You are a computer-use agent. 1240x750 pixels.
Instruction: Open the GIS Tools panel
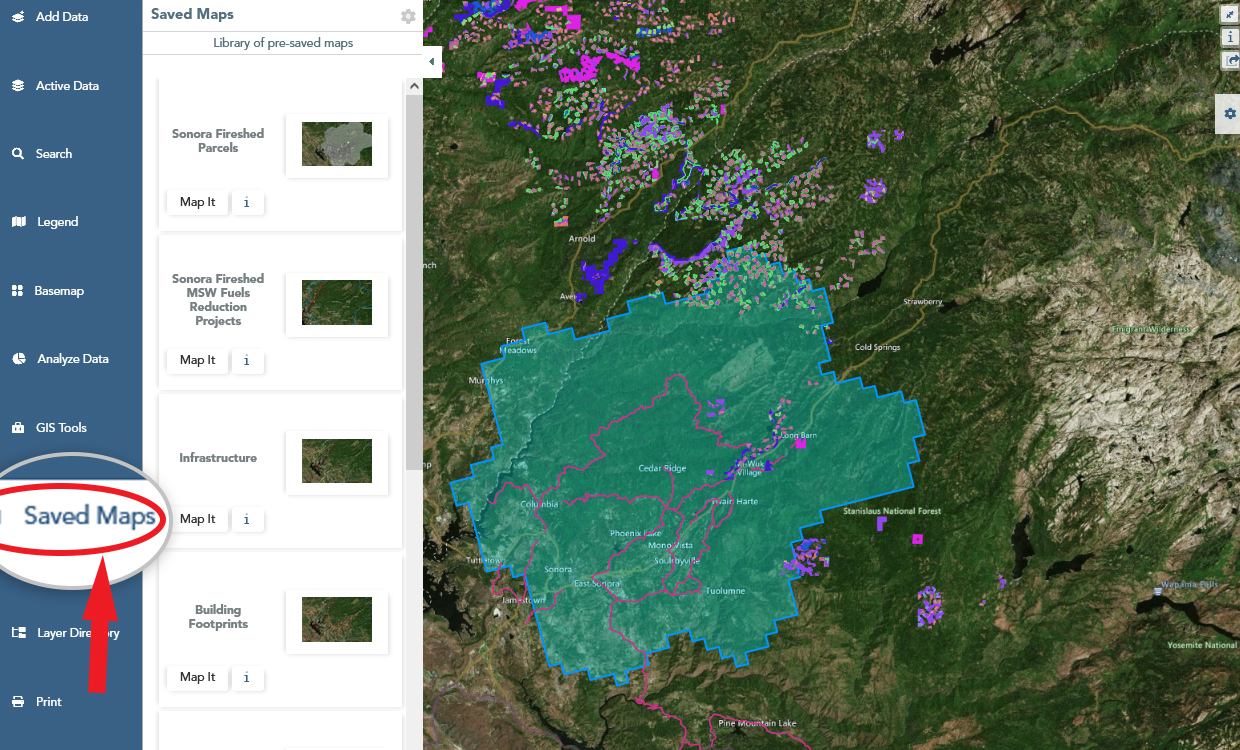(x=49, y=428)
